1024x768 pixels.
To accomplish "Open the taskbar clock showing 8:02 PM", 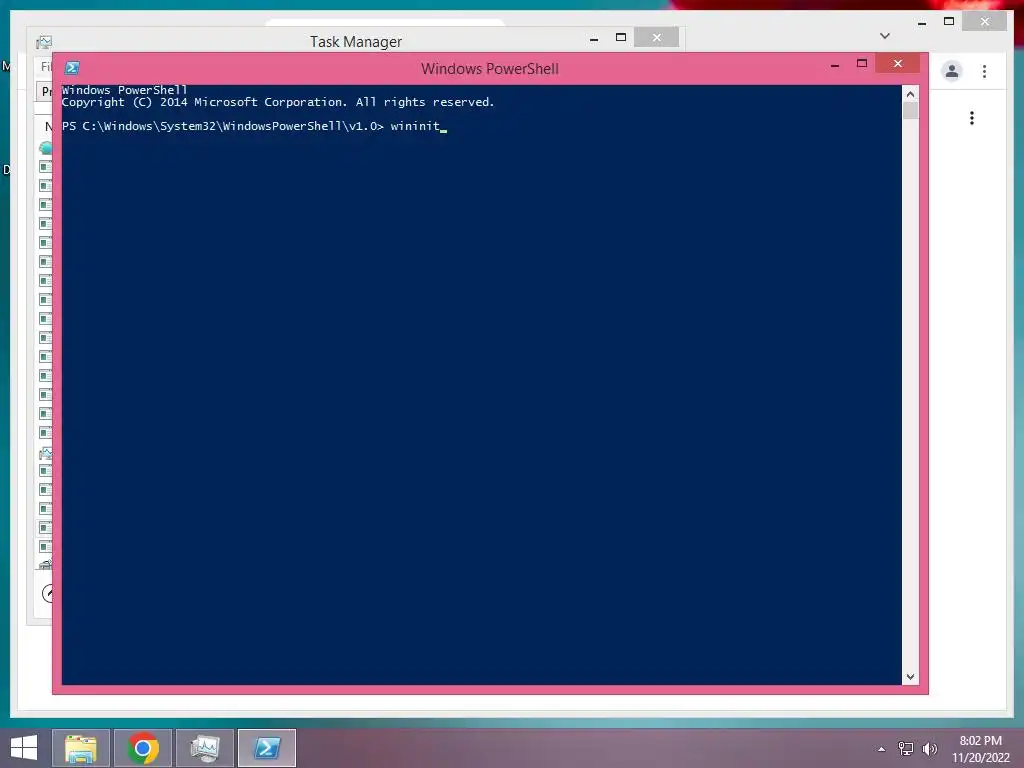I will 980,749.
